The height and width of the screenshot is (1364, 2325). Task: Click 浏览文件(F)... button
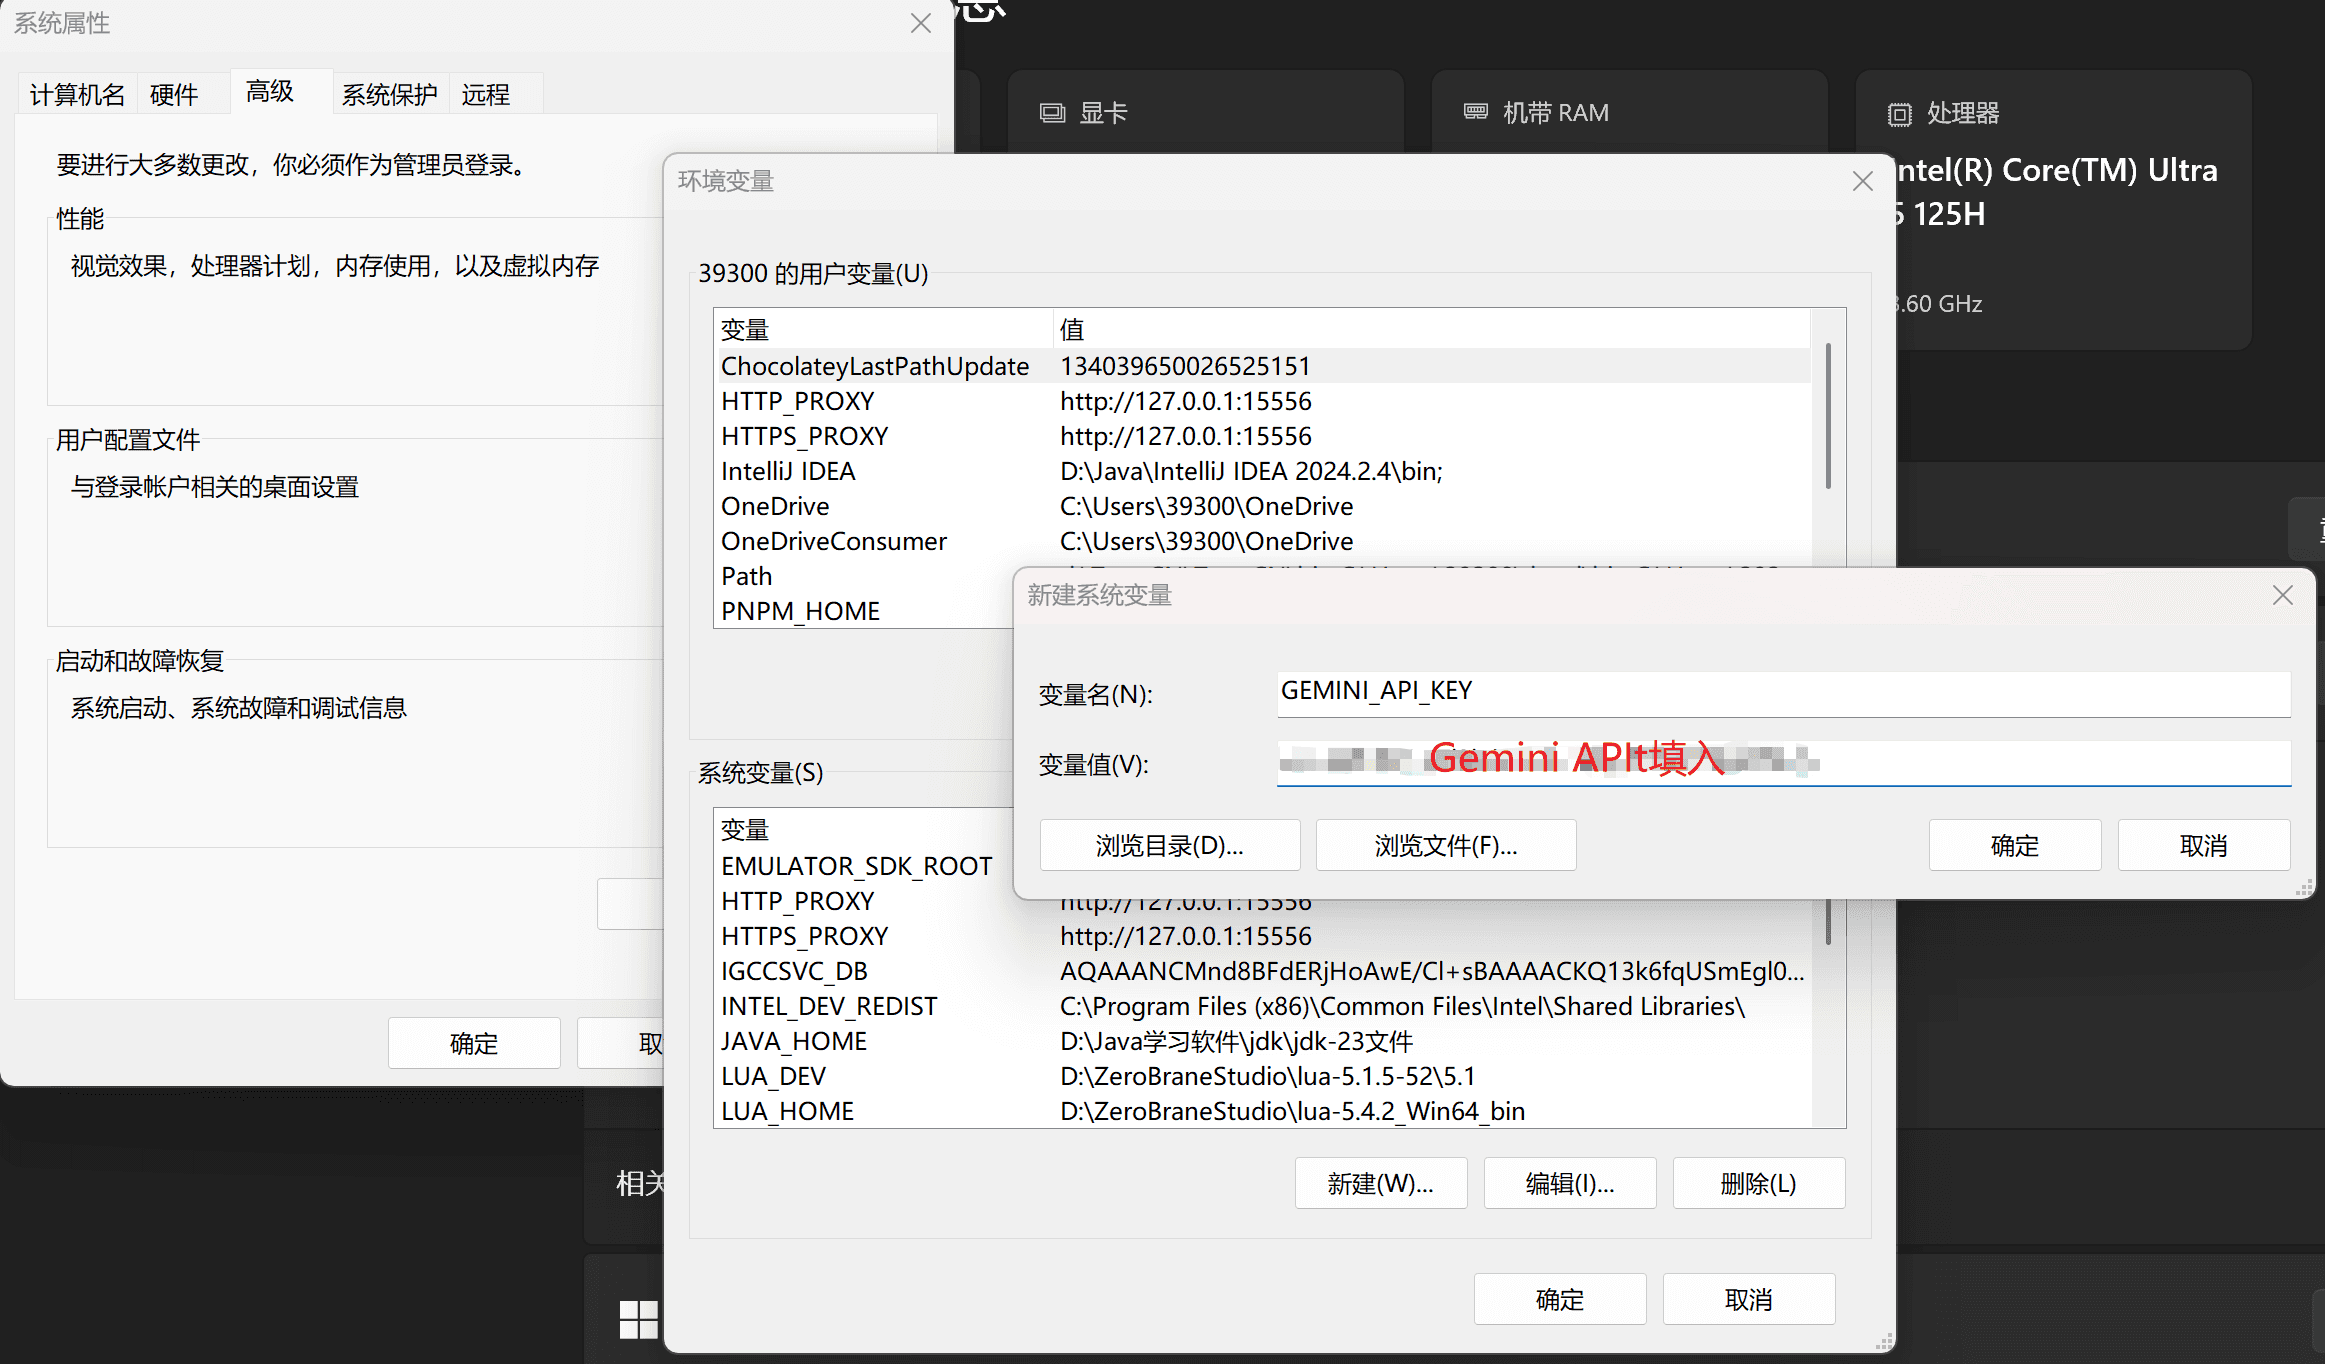tap(1446, 845)
